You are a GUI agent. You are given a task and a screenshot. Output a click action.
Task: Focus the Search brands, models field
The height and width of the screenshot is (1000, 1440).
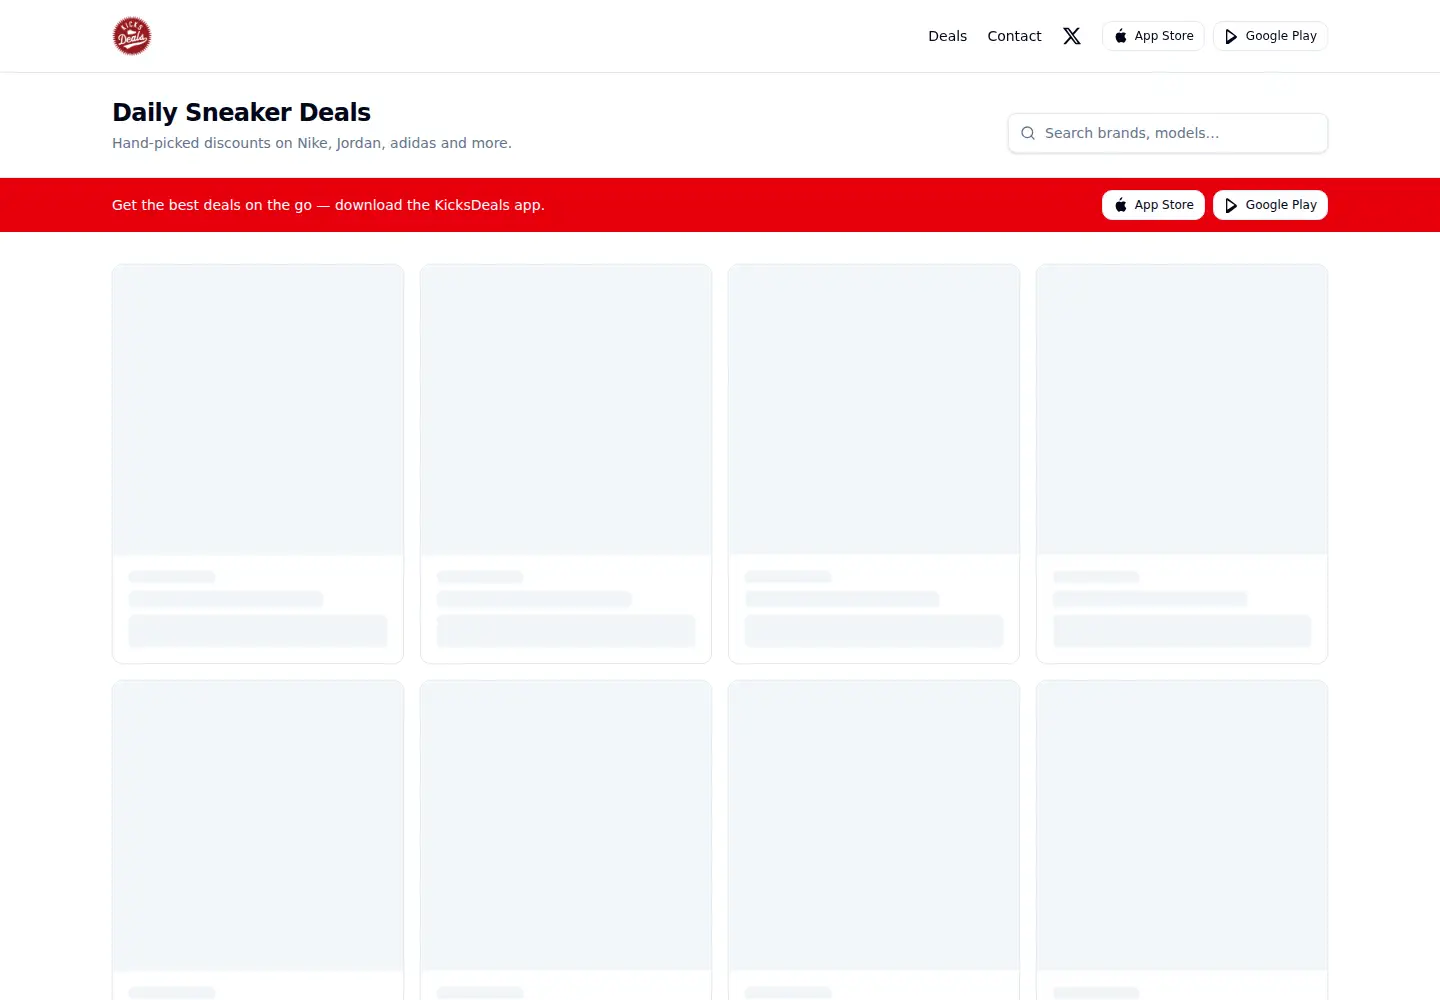click(1168, 133)
